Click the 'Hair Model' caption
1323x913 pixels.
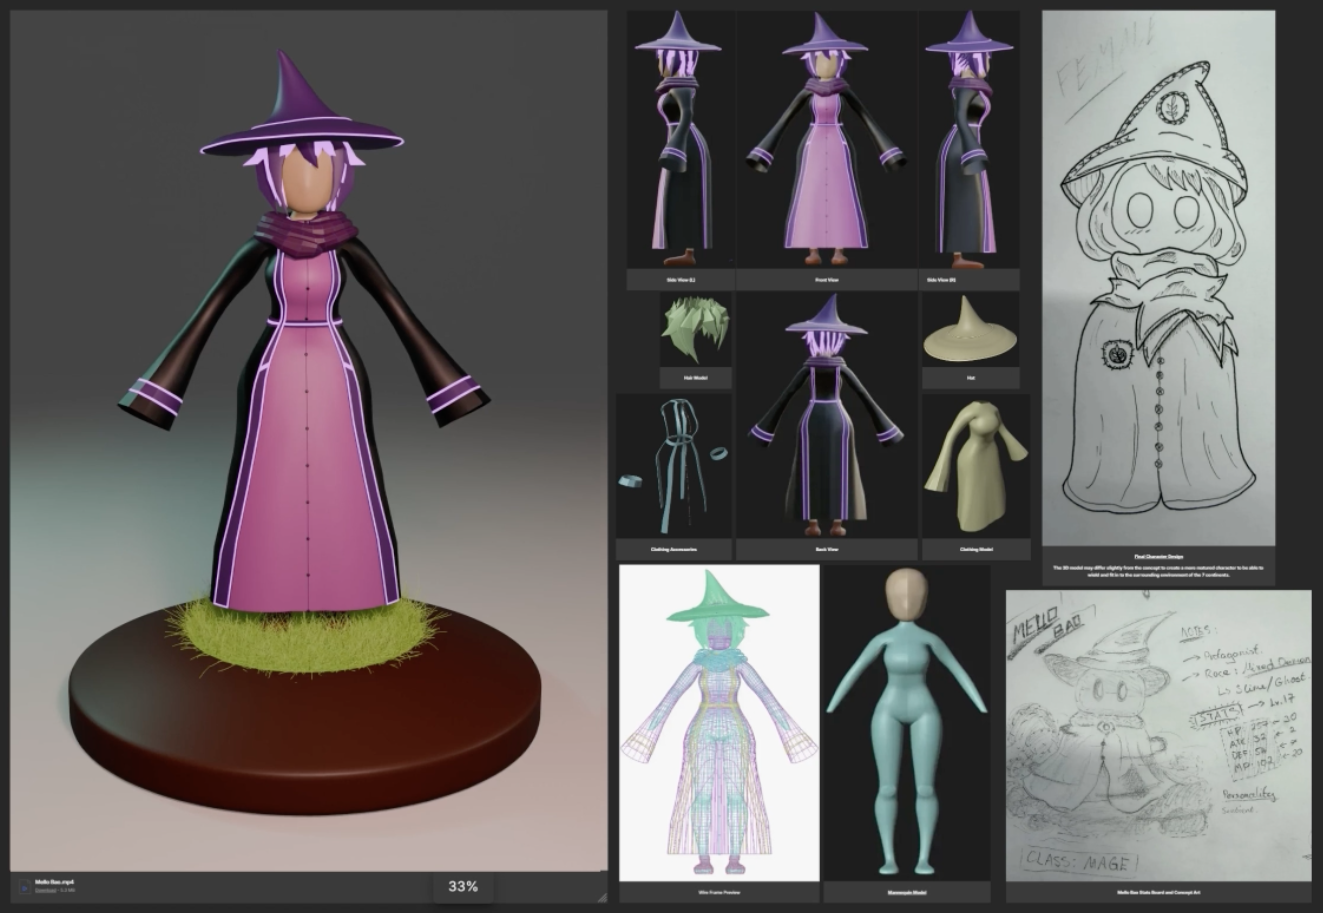pyautogui.click(x=696, y=378)
